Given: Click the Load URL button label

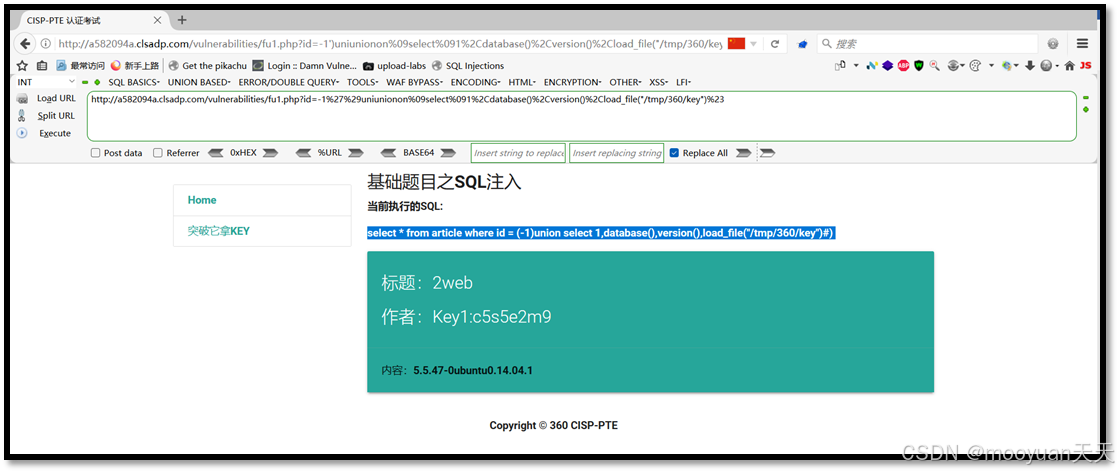Looking at the screenshot, I should point(56,98).
